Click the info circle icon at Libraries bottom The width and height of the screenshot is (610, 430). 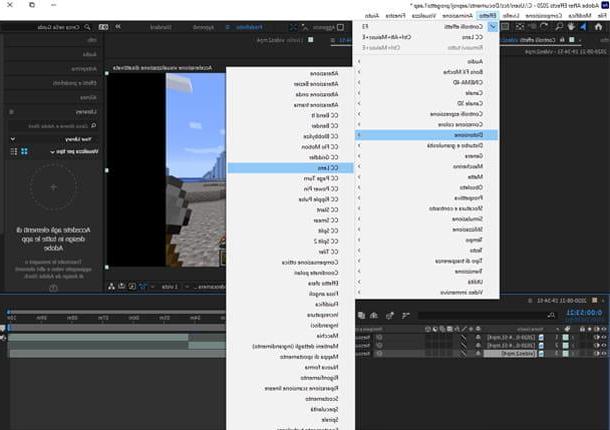(x=53, y=288)
